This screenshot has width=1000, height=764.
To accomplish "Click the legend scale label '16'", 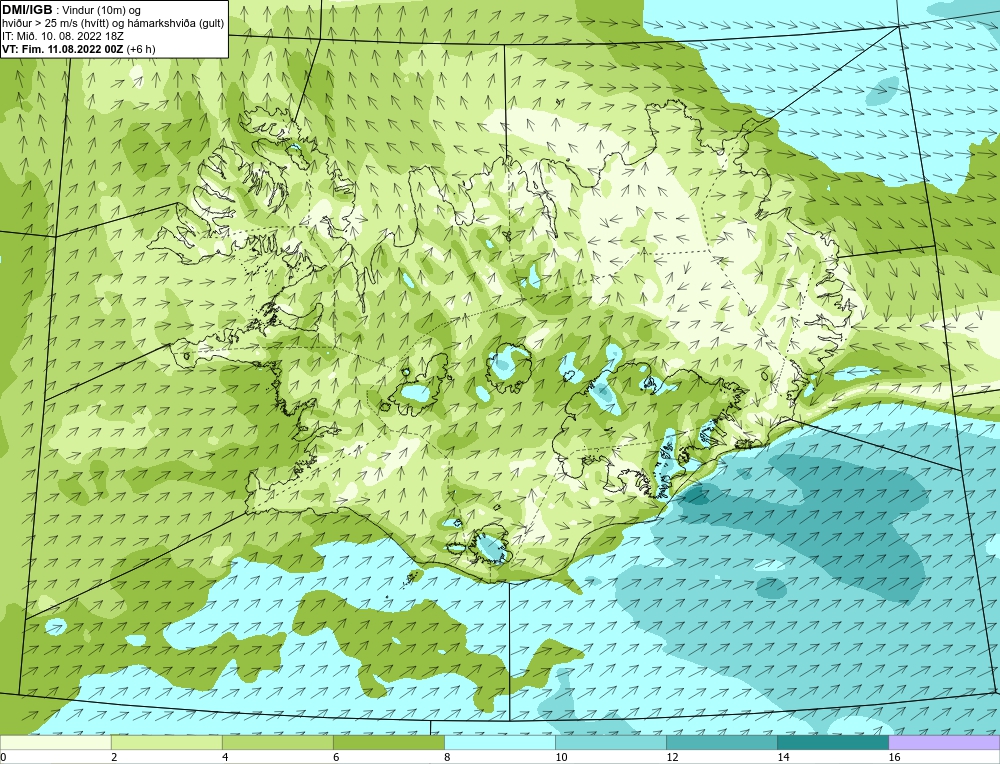I will (894, 758).
